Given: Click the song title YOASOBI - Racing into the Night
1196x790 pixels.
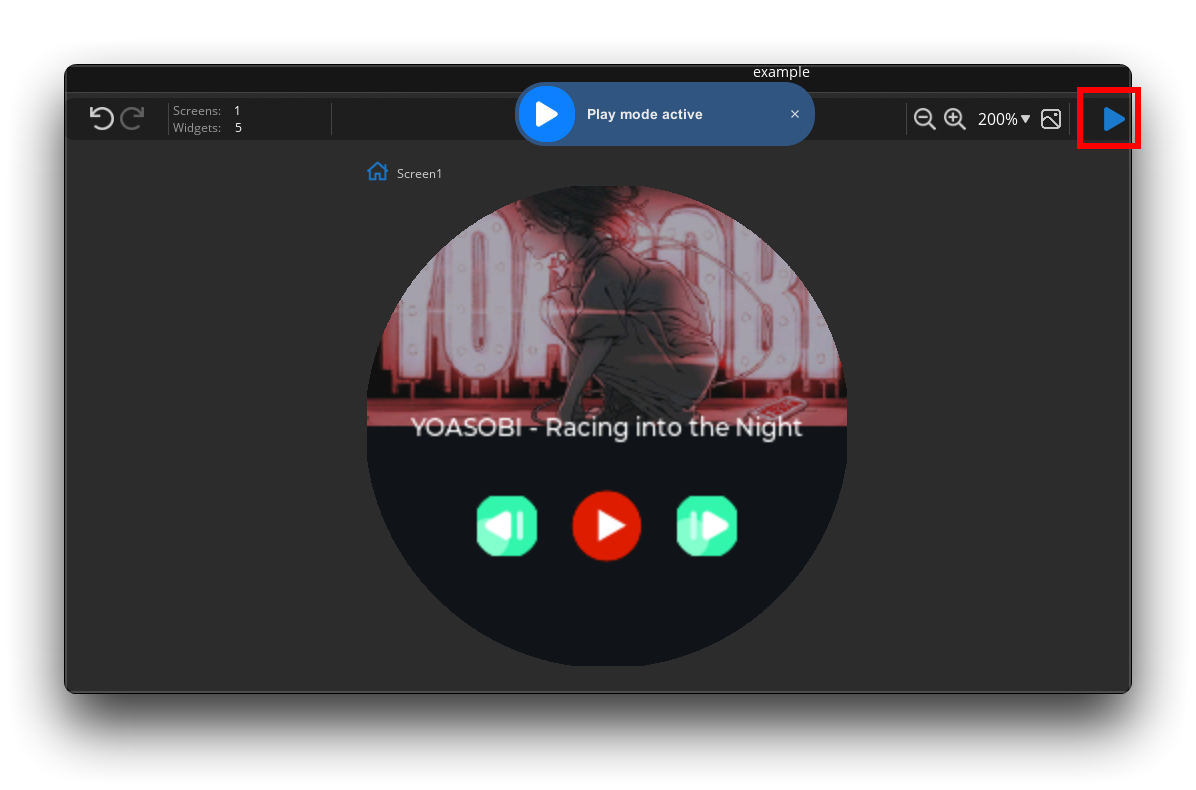Looking at the screenshot, I should [606, 428].
